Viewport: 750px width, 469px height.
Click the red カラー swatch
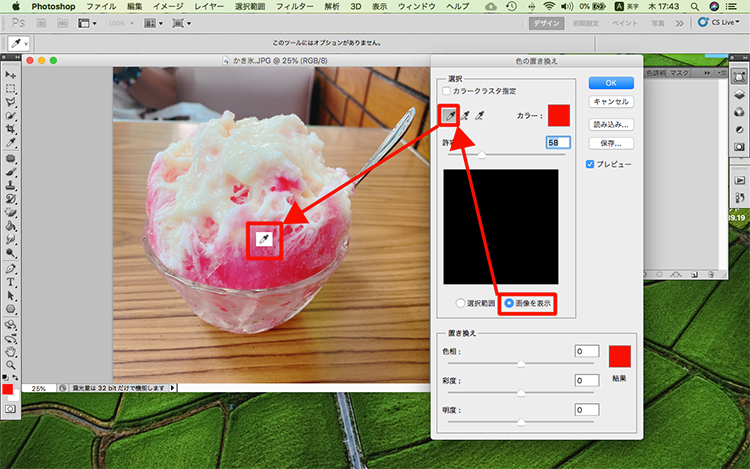click(559, 116)
